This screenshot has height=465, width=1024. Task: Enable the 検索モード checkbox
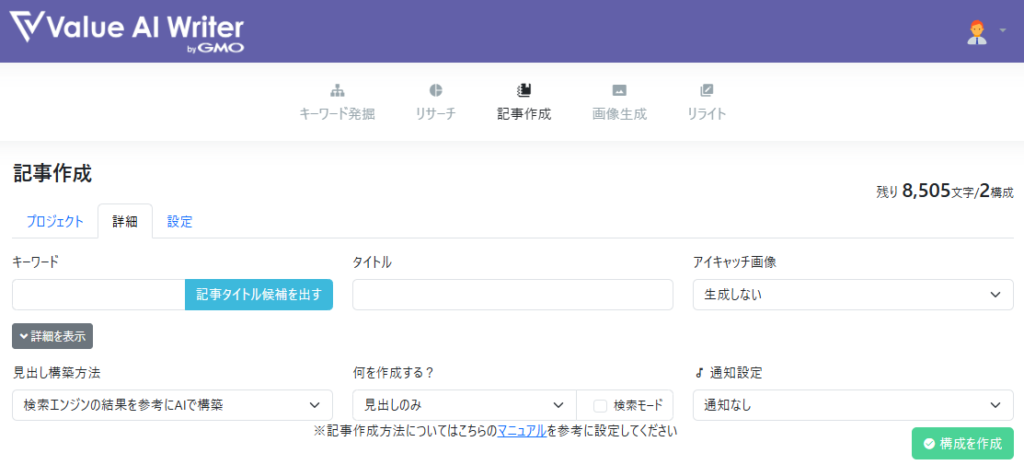click(x=600, y=405)
